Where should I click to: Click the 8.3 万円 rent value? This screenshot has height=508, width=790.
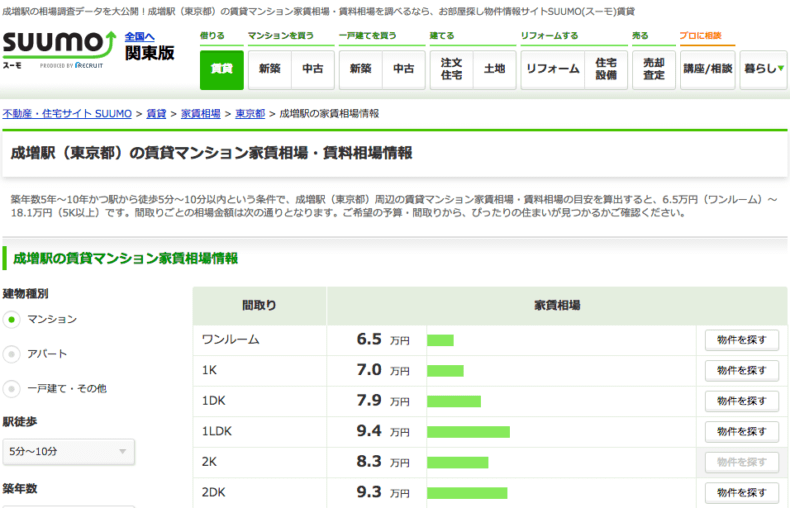pyautogui.click(x=383, y=462)
